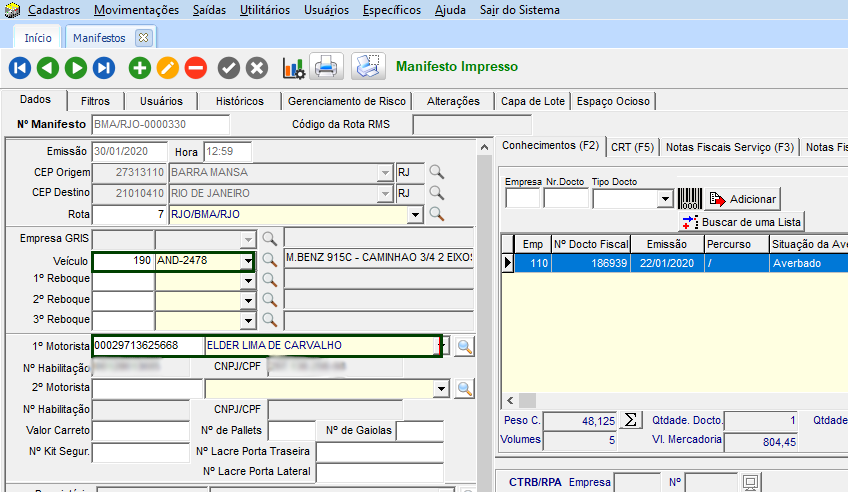
Task: Search vehicle using Veículo magnifier icon
Action: pyautogui.click(x=269, y=261)
